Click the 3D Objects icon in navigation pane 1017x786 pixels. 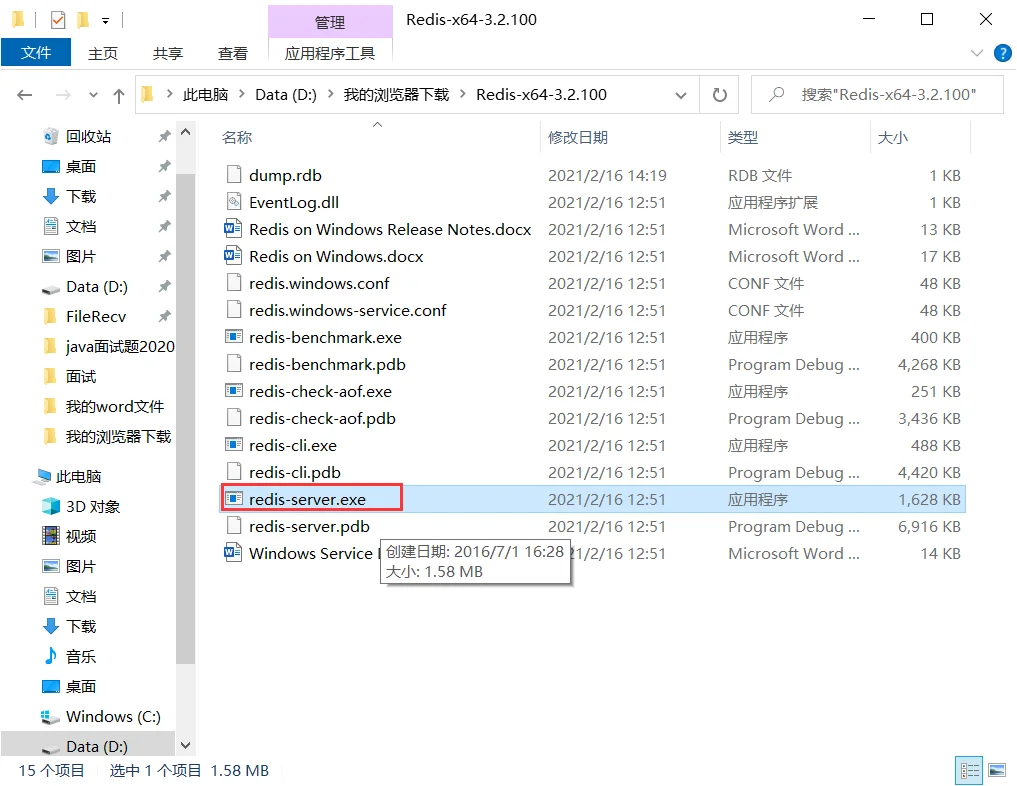point(51,506)
